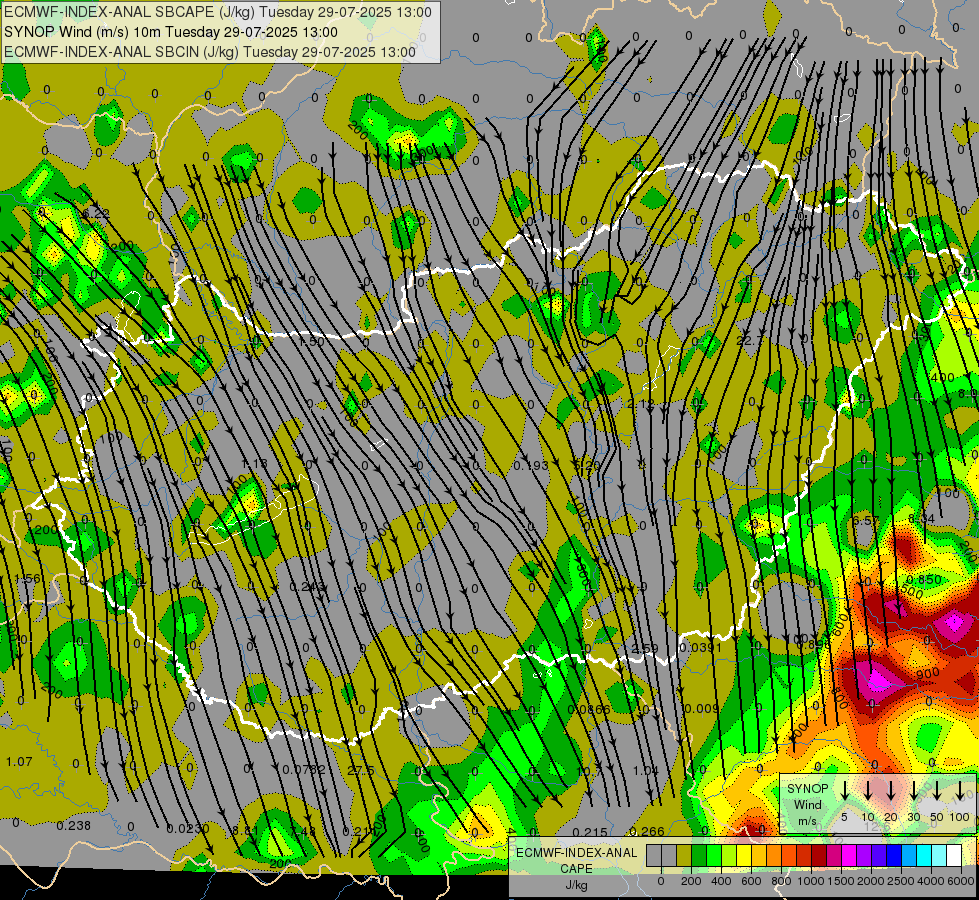Image resolution: width=979 pixels, height=900 pixels.
Task: Pick the dark red CAPE legend swatch
Action: [819, 855]
